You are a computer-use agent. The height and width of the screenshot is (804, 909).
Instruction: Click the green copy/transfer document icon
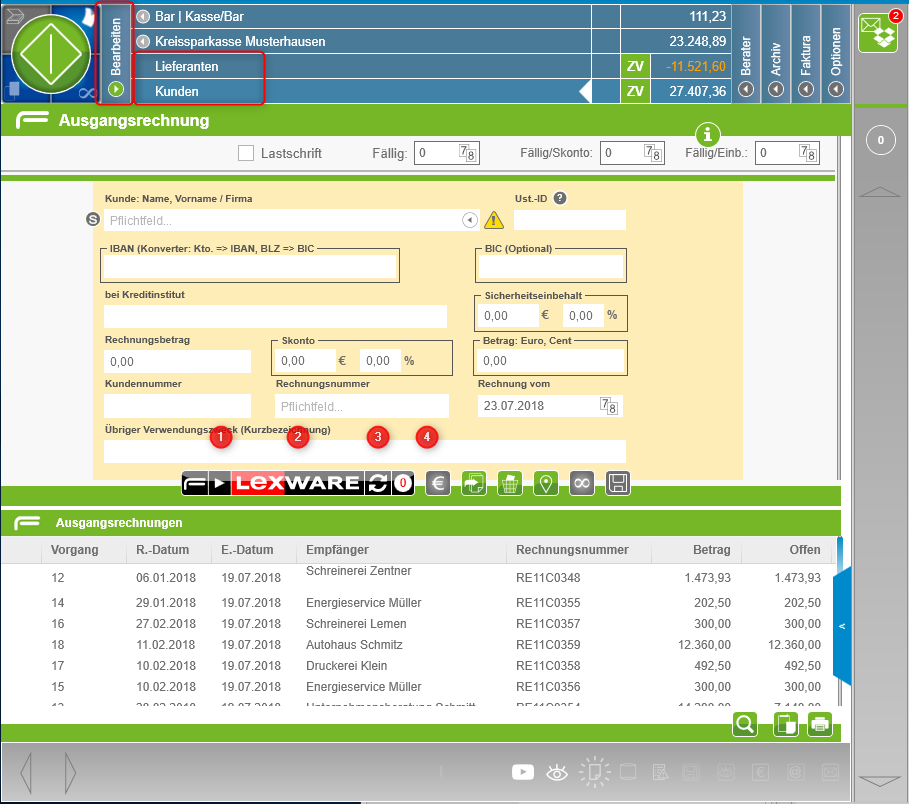(474, 483)
